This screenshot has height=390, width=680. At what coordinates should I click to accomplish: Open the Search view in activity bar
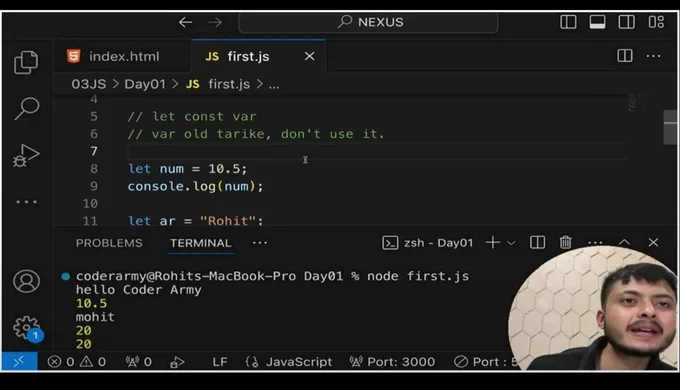(26, 108)
